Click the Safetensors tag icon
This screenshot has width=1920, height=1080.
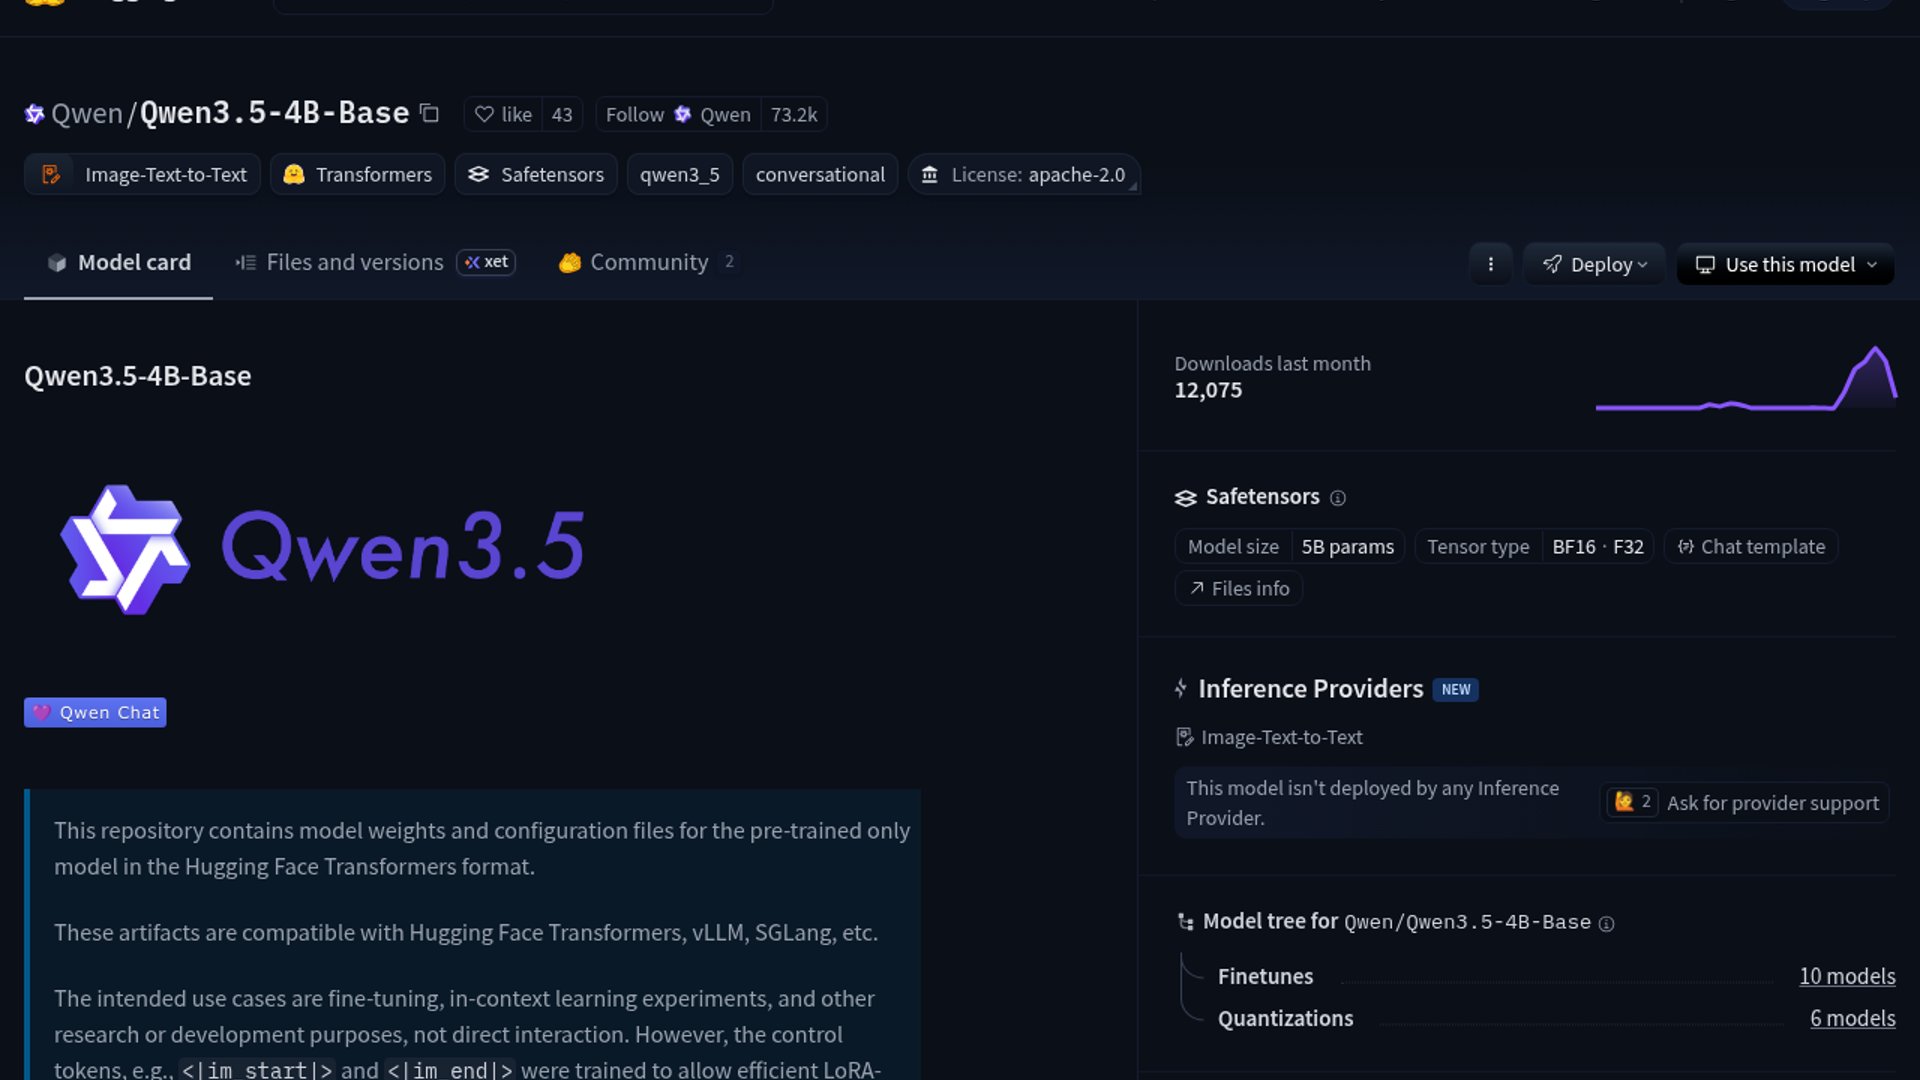pos(479,174)
